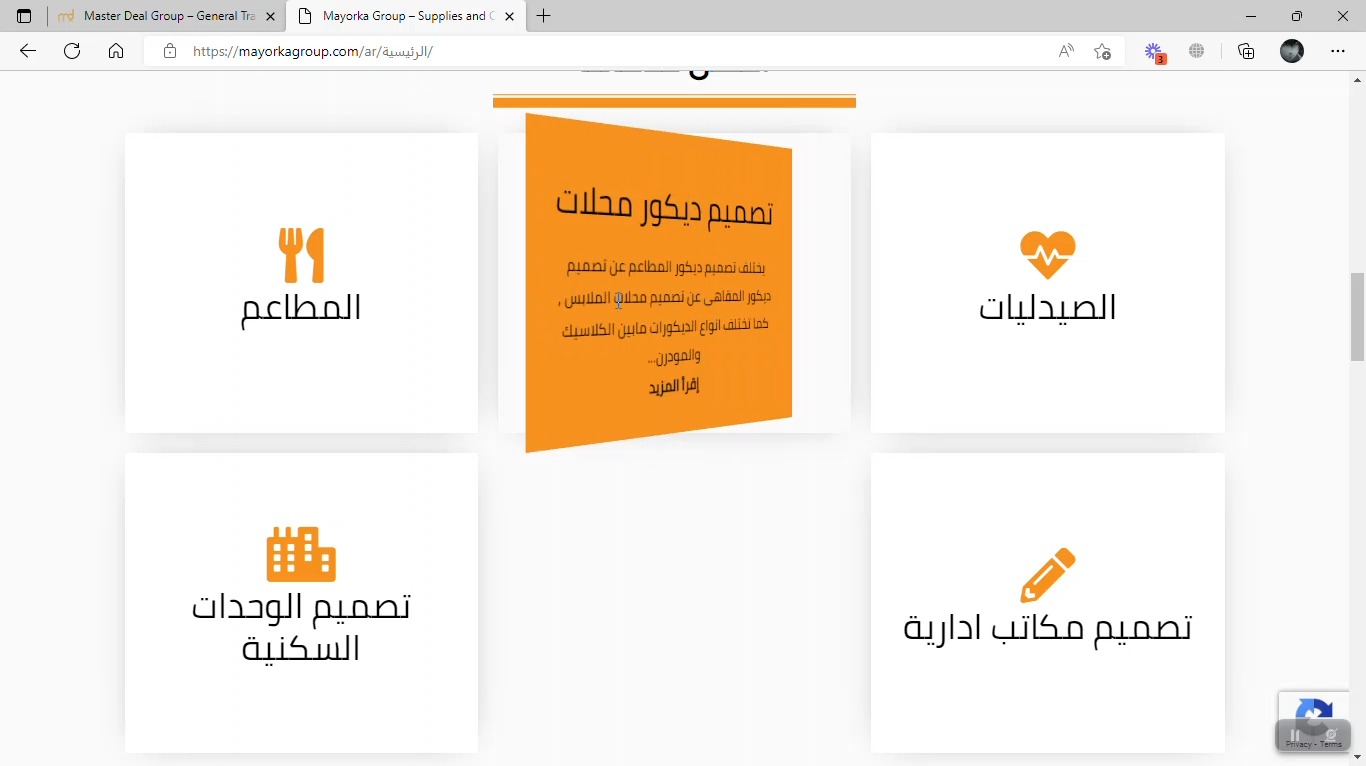Refresh the current page

click(x=72, y=51)
